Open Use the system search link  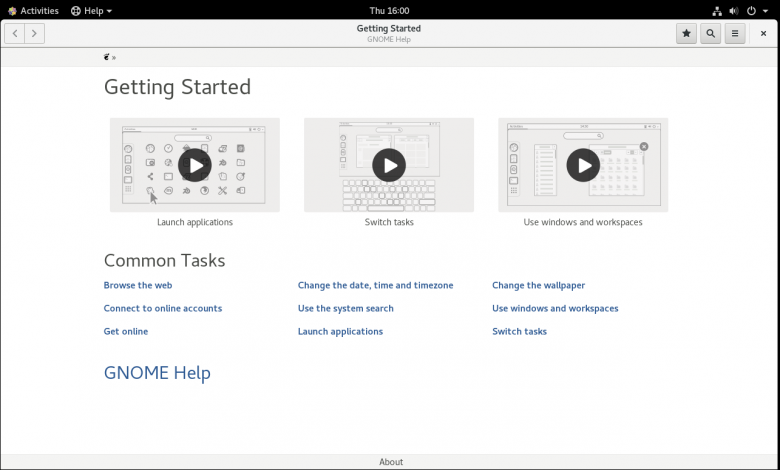click(x=346, y=308)
